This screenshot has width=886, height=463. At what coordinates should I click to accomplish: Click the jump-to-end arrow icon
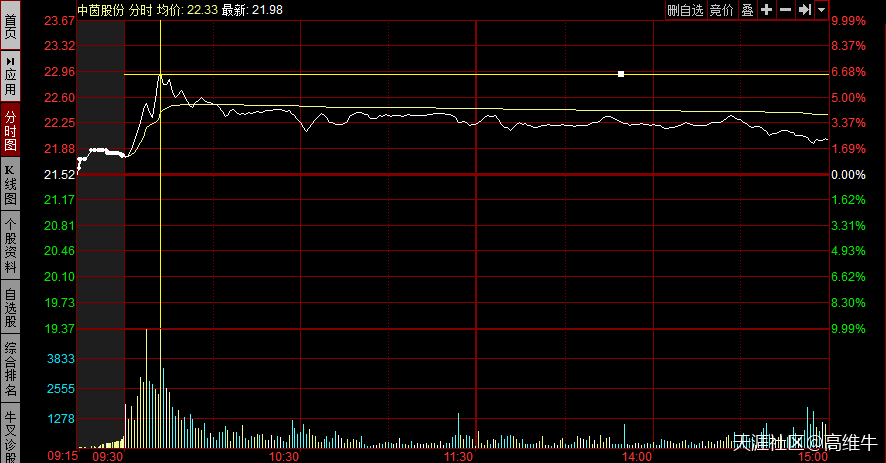coord(803,9)
